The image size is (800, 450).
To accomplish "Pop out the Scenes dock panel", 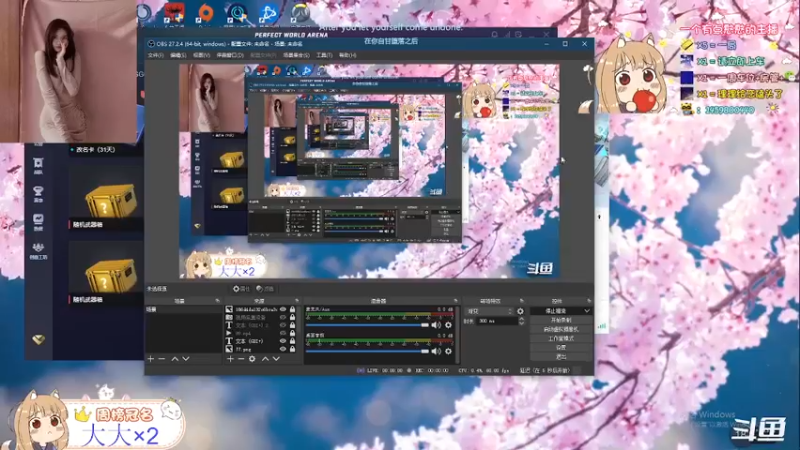I will tap(218, 301).
